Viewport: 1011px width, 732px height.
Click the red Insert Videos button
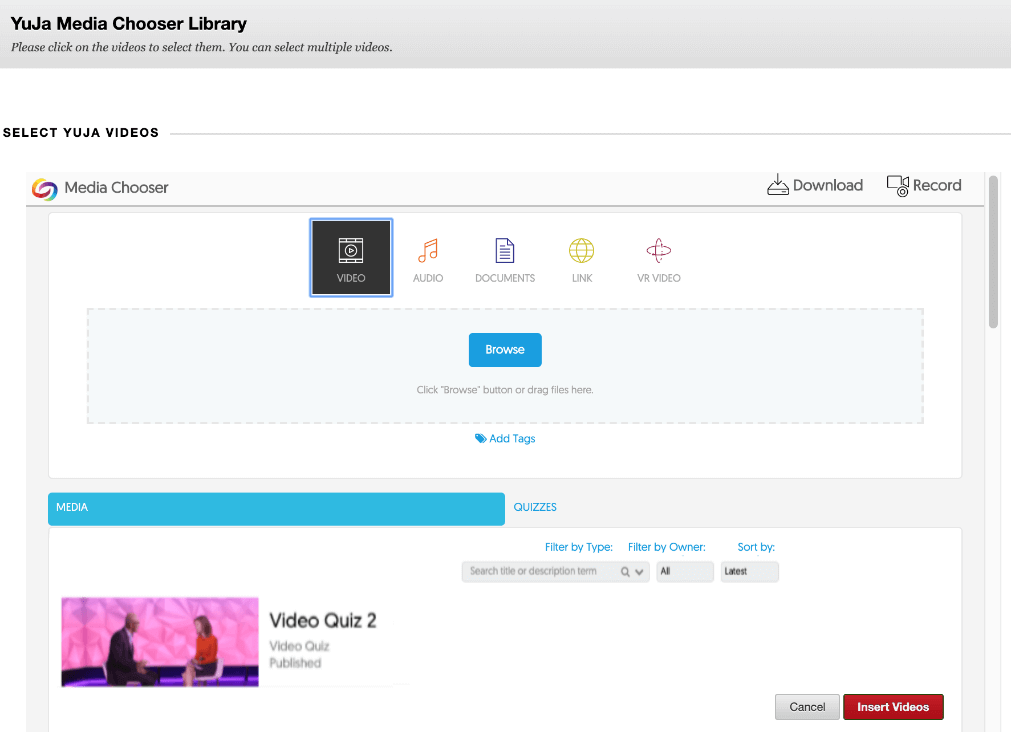pos(893,707)
